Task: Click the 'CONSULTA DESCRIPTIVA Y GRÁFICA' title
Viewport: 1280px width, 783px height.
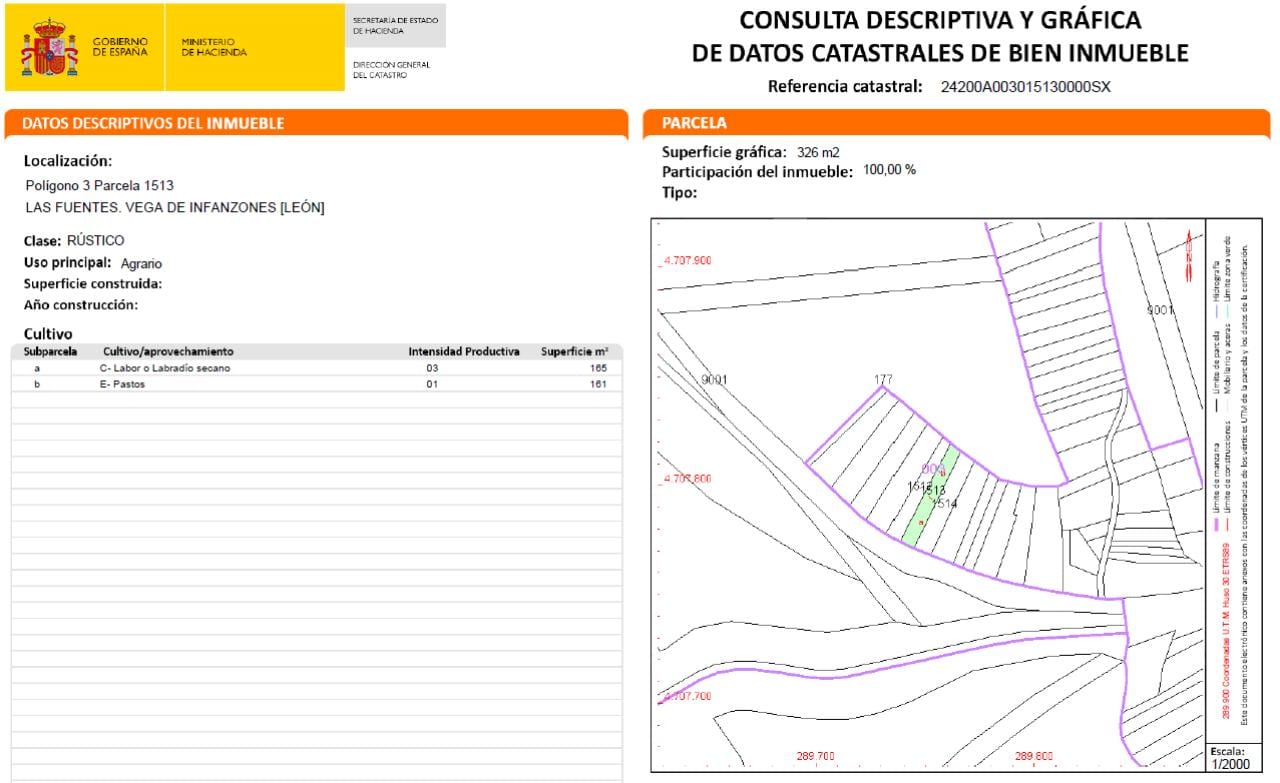Action: pos(940,20)
